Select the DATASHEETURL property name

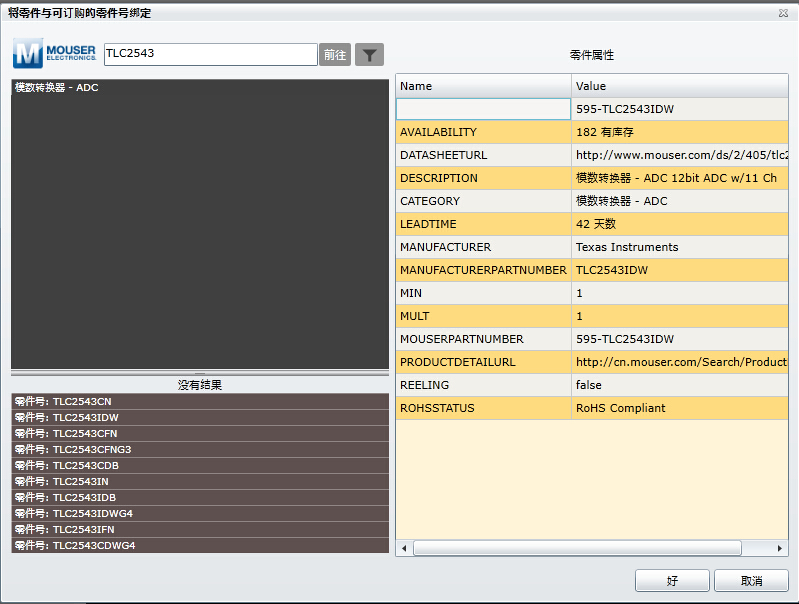coord(483,155)
